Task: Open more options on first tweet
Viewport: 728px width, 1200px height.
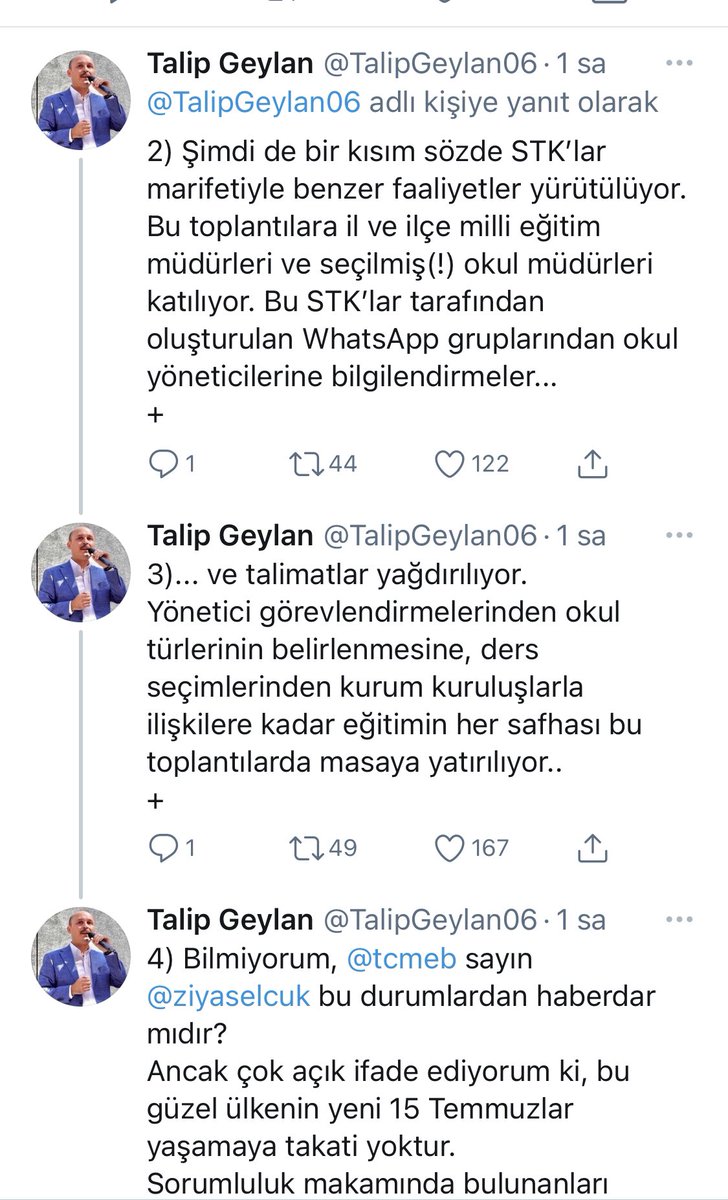Action: tap(679, 63)
